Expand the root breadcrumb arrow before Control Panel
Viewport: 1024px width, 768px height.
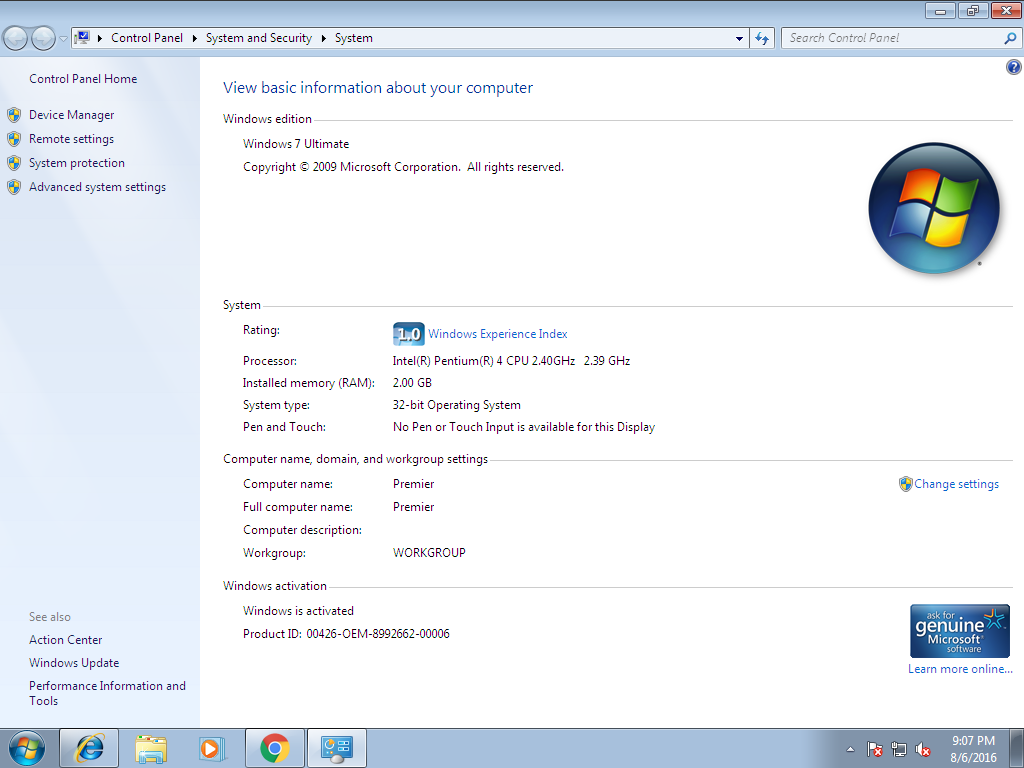coord(100,39)
